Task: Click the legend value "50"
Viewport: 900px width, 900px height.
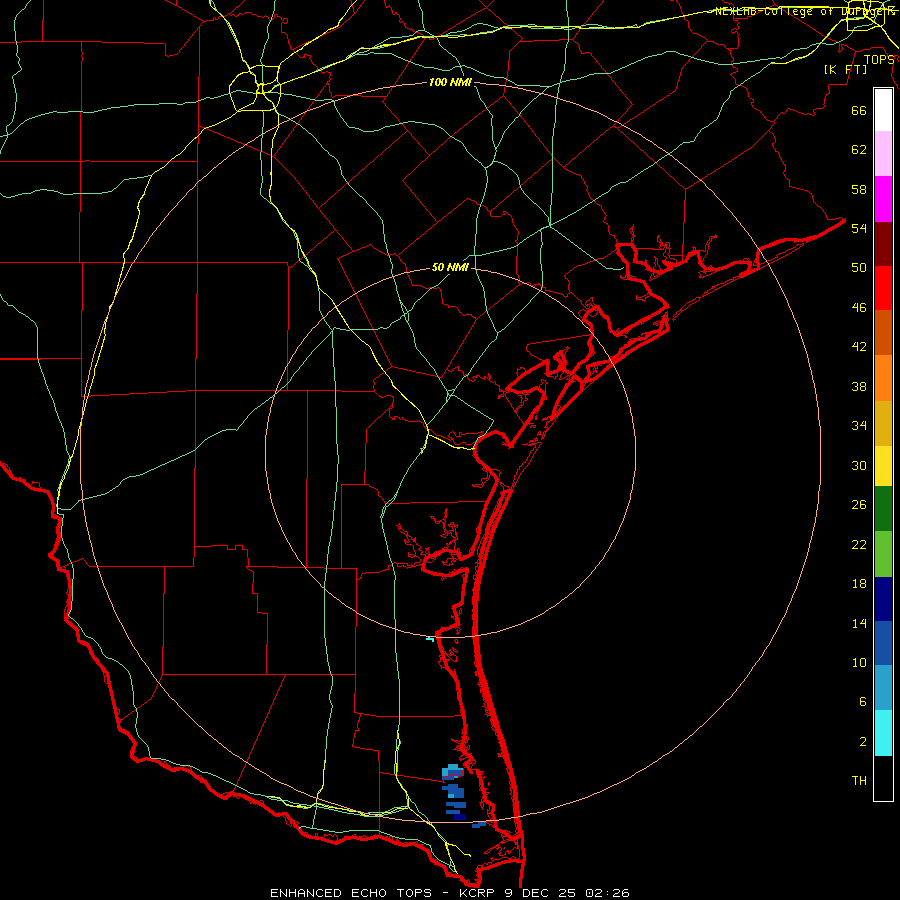Action: pos(859,268)
